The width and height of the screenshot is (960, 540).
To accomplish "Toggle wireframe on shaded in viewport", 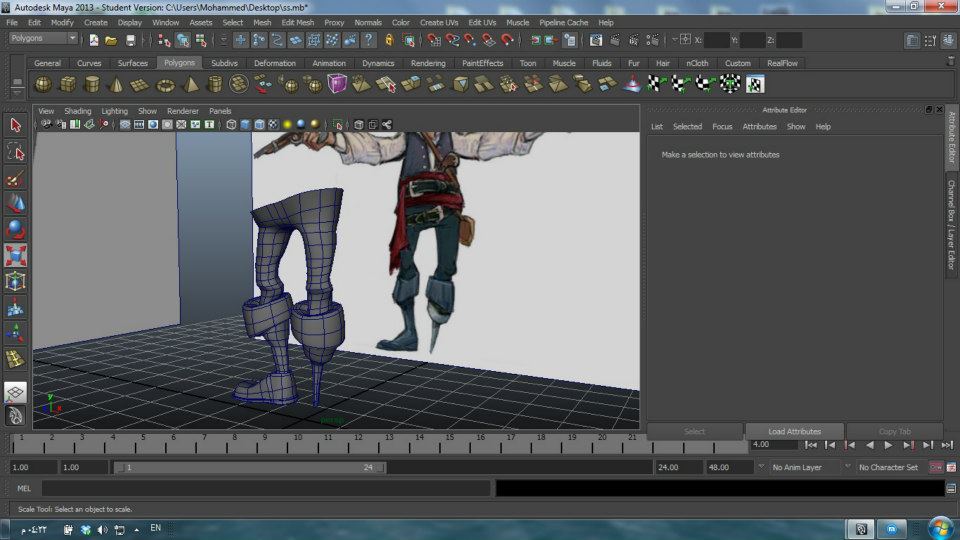I will pyautogui.click(x=260, y=124).
